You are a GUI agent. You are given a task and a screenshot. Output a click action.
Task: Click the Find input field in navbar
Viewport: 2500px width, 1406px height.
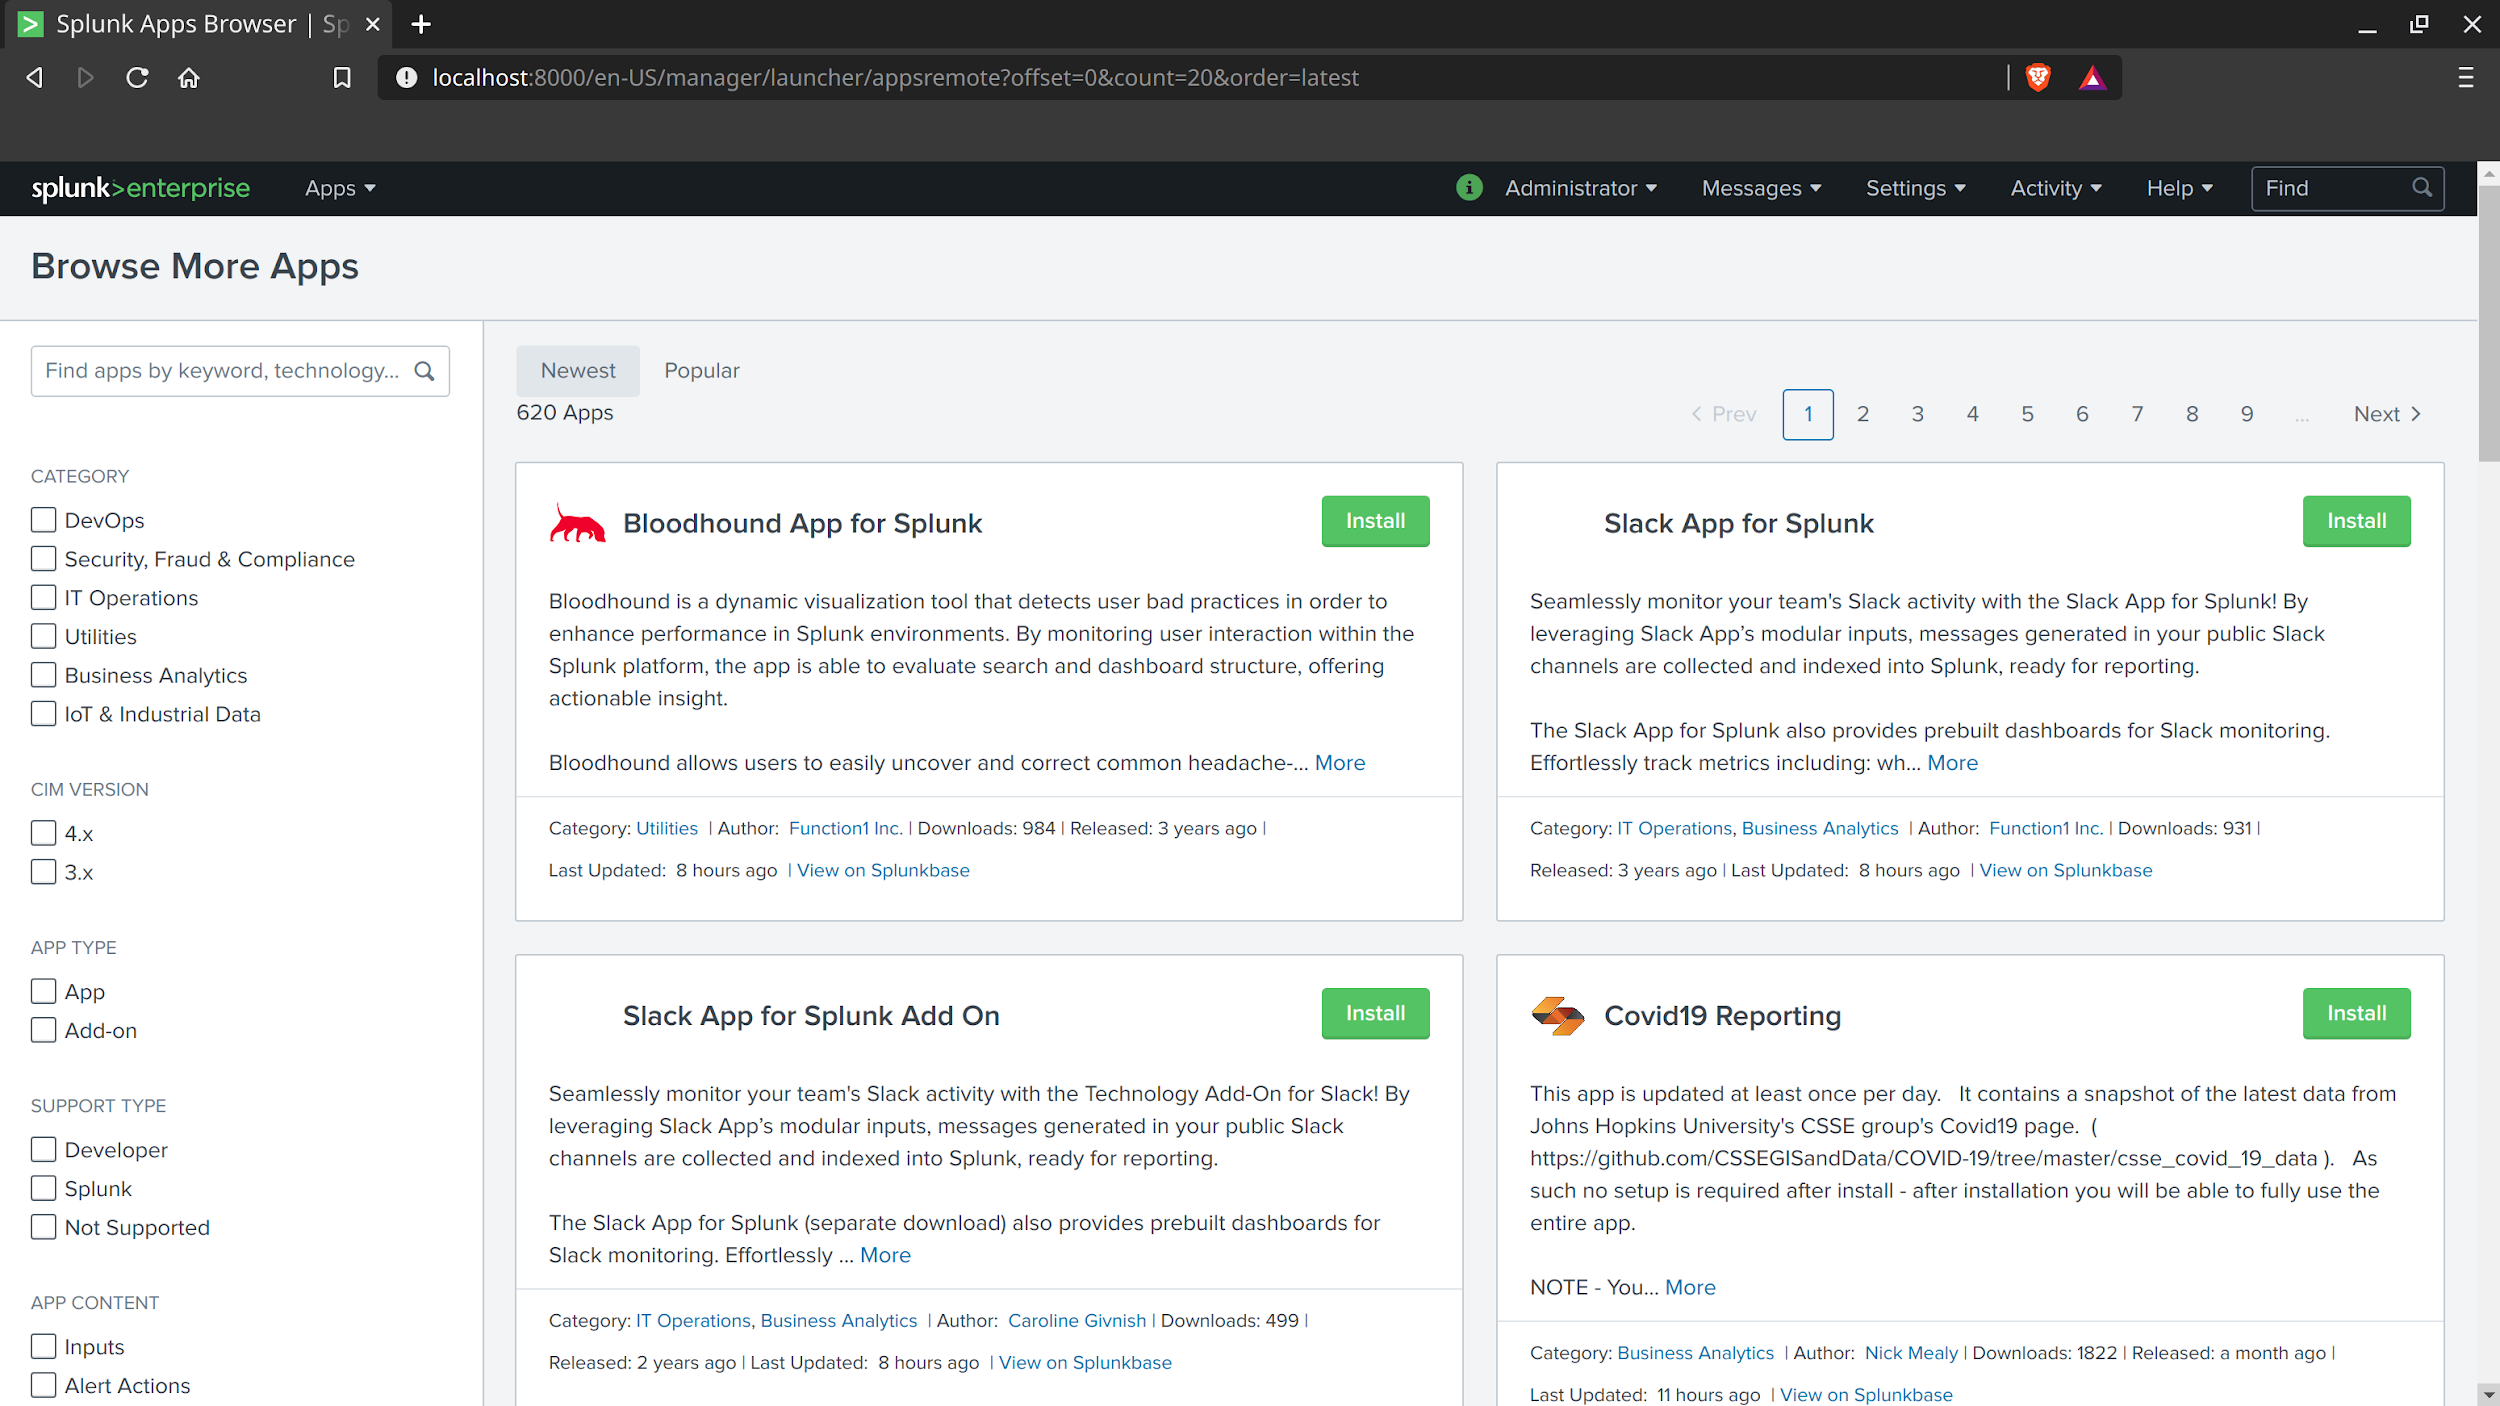(x=2333, y=188)
